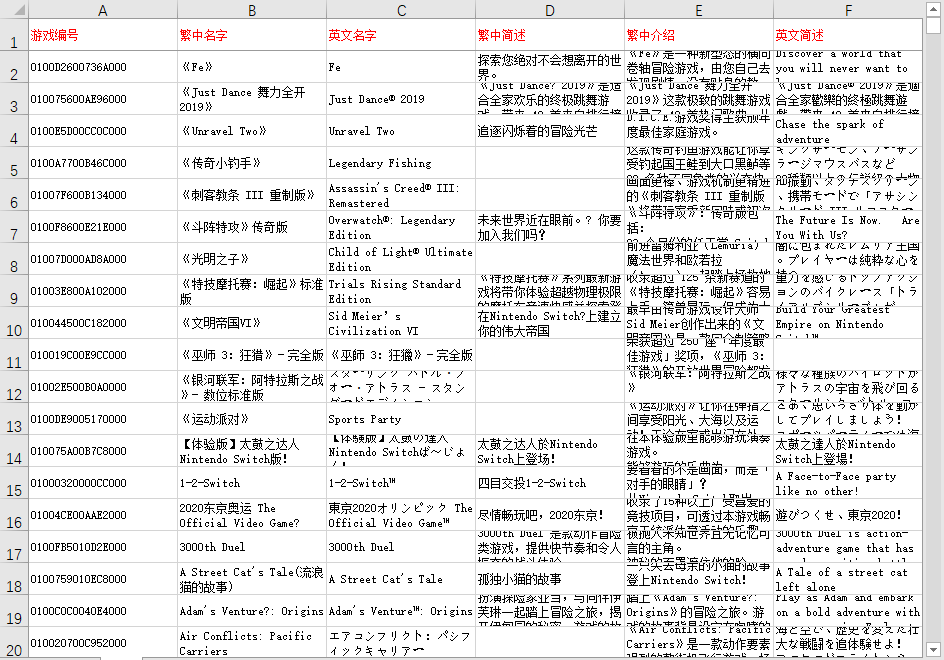Screen dimensions: 944x660
Task: Select row 20 header
Action: tap(14, 643)
